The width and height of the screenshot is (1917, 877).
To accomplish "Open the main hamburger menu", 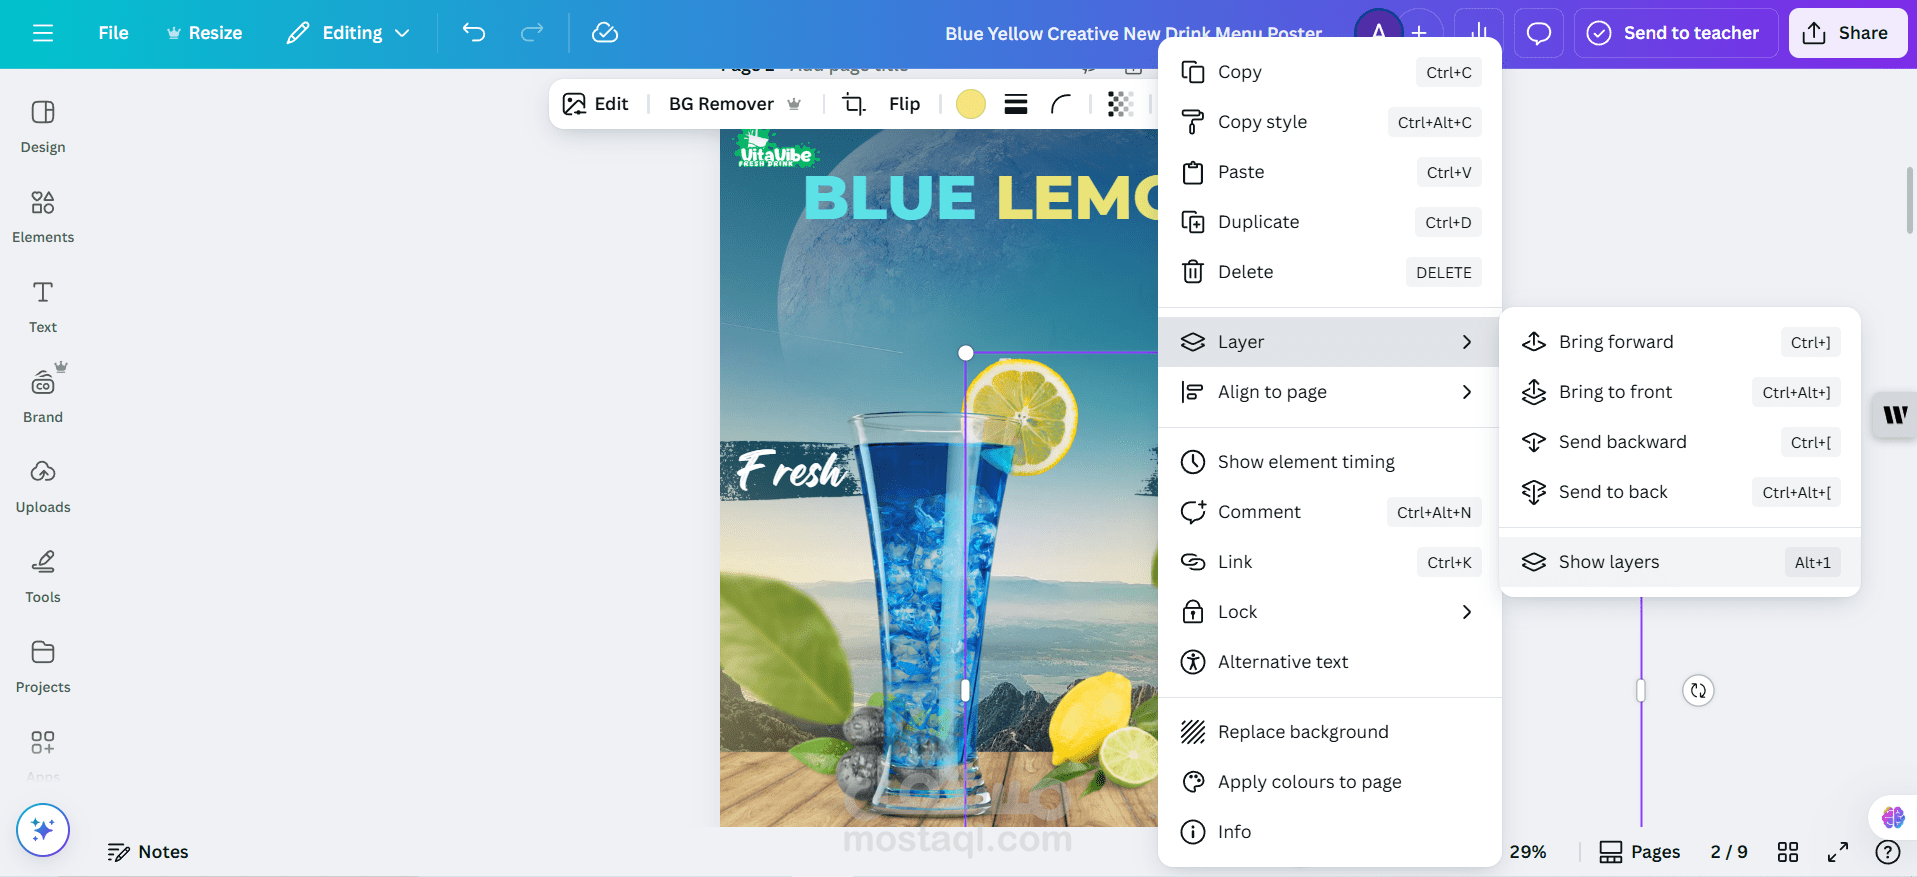I will pos(42,33).
